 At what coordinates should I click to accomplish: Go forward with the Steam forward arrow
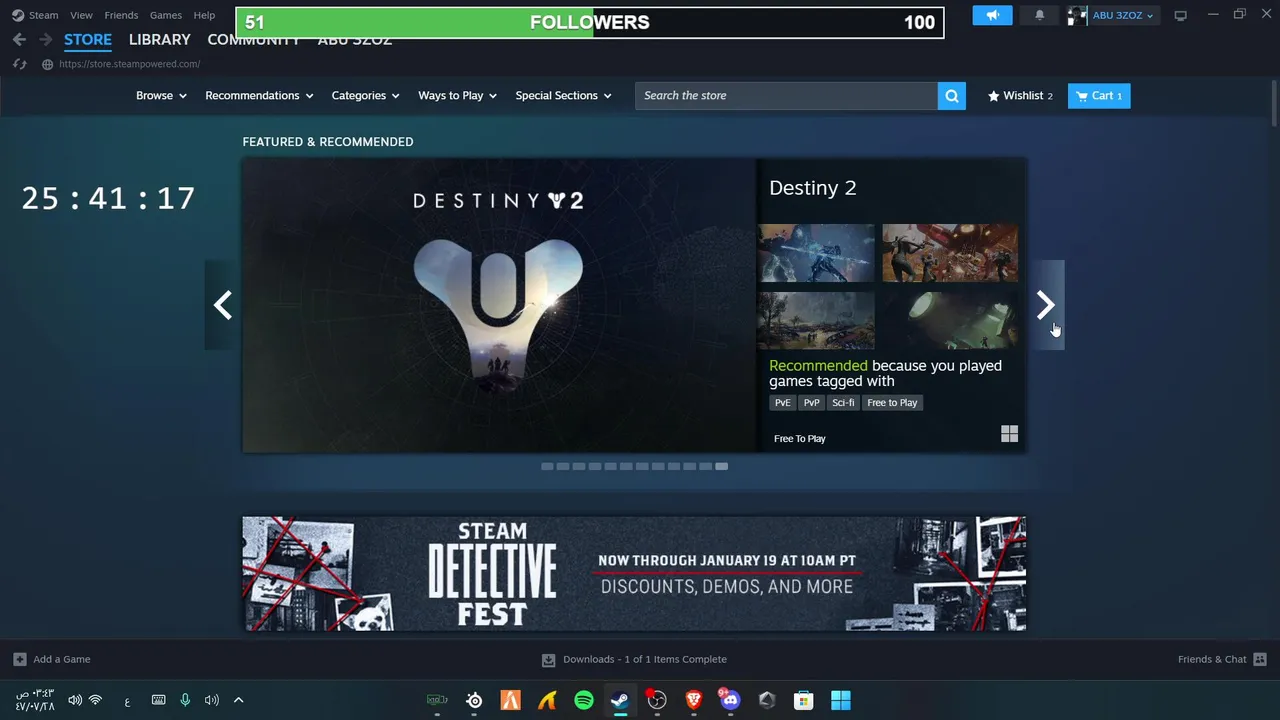click(45, 39)
